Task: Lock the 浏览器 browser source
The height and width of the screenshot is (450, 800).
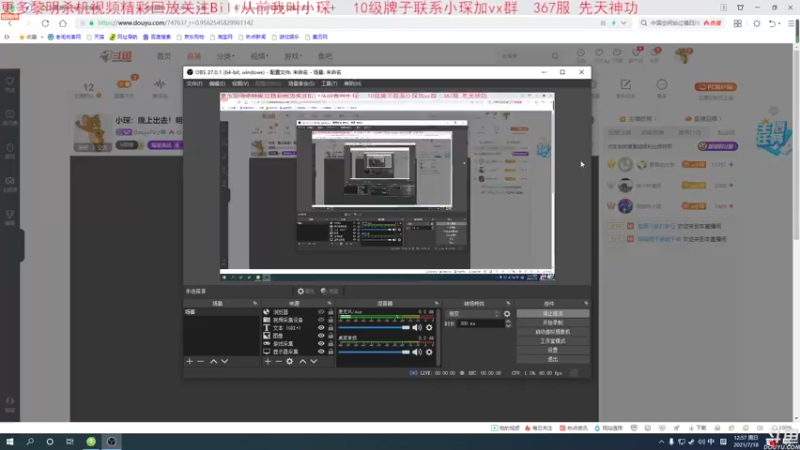Action: point(331,312)
